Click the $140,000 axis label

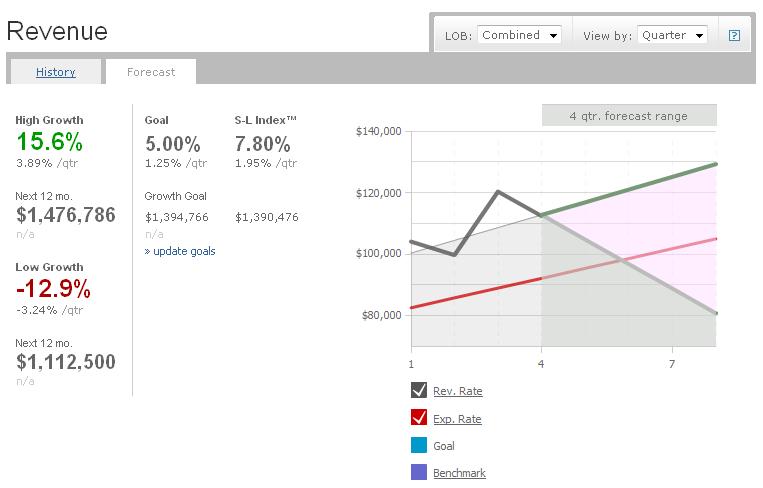(x=379, y=131)
